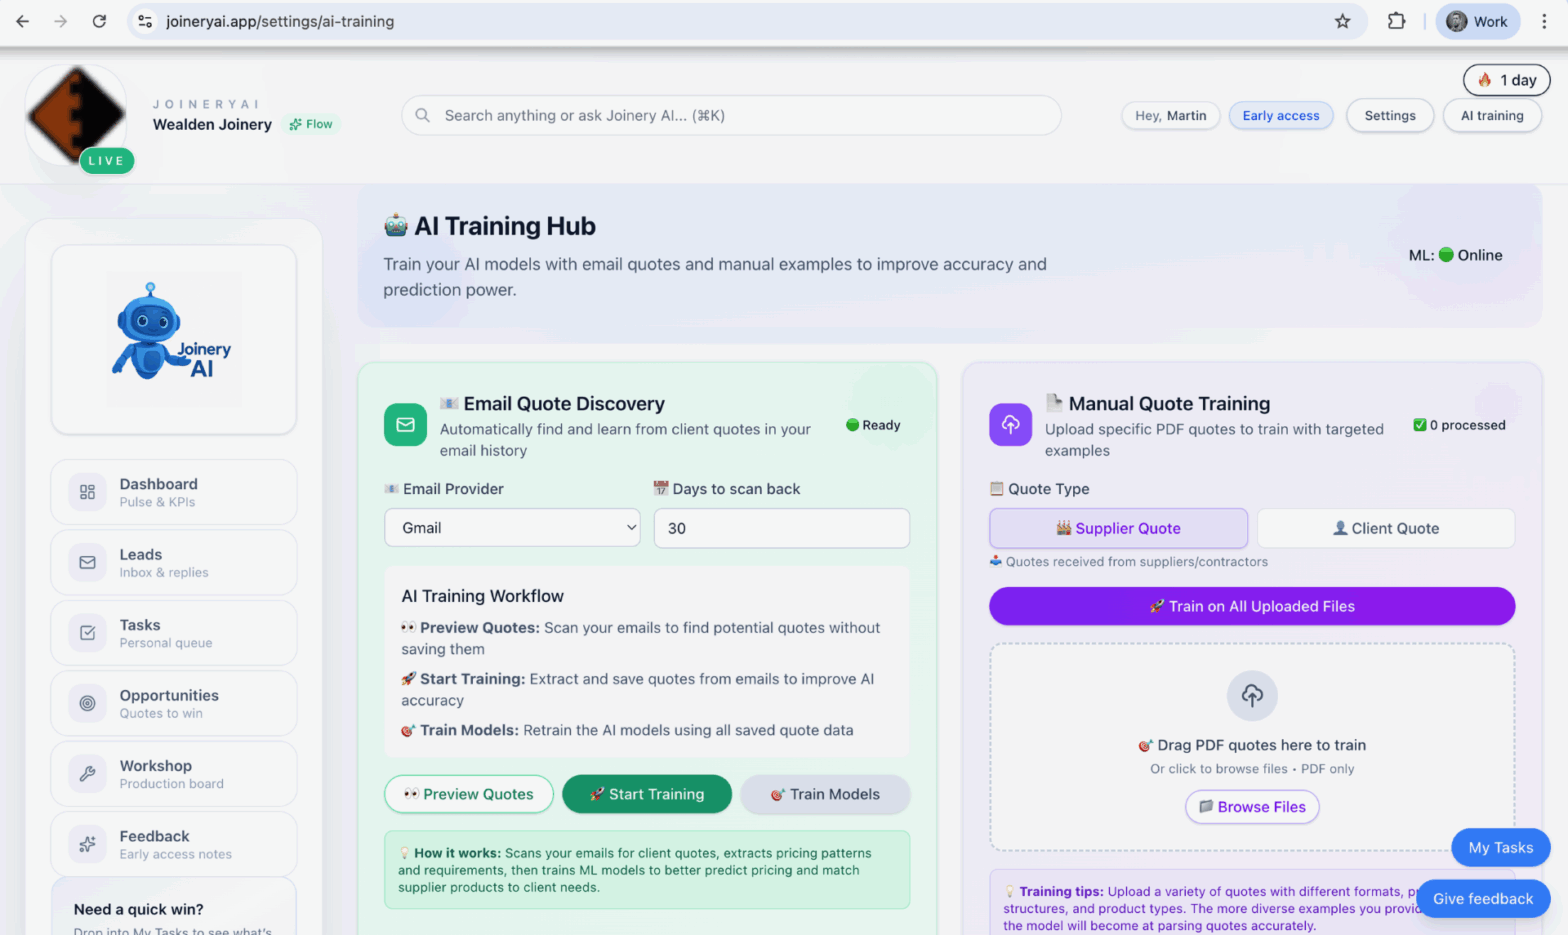
Task: Click the Workshop wrench icon
Action: 88,774
